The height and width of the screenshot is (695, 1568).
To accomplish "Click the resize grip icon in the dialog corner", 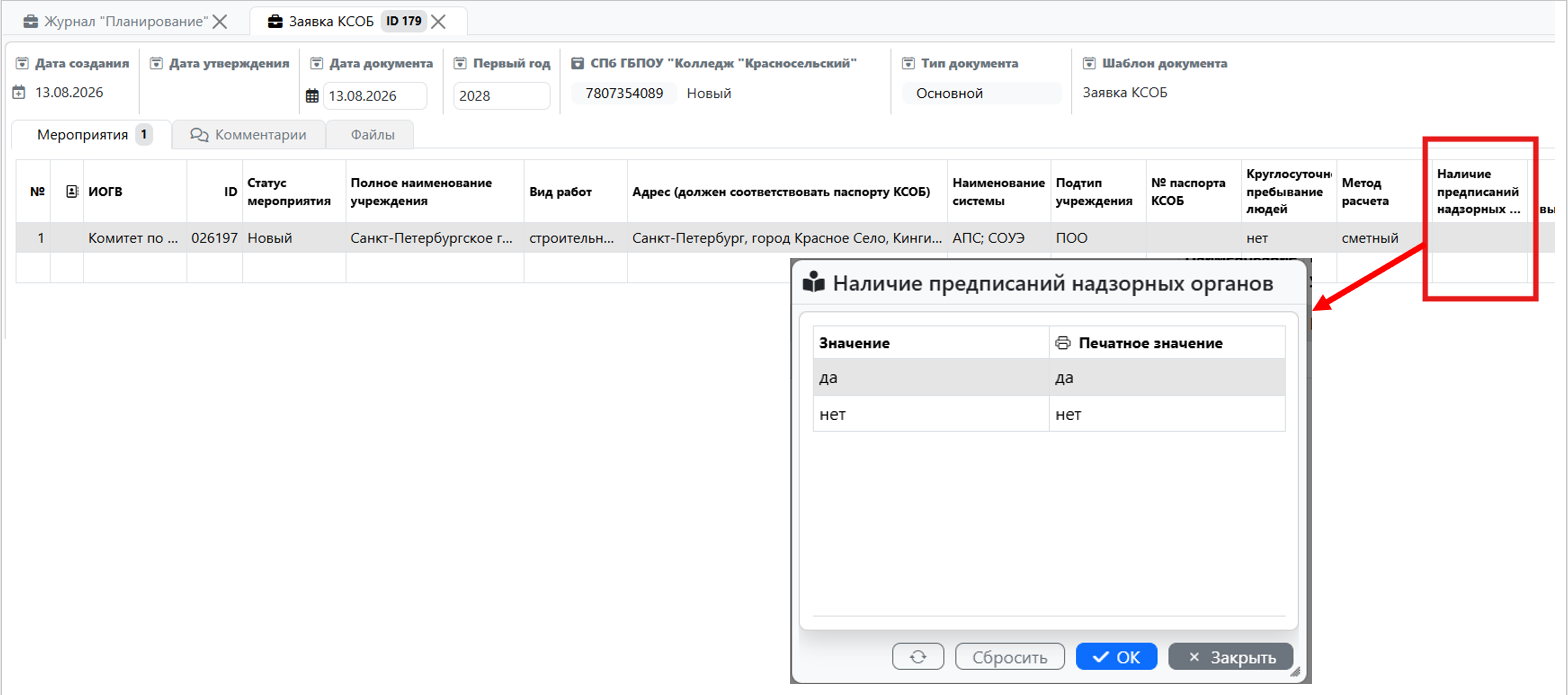I will pos(1297,673).
